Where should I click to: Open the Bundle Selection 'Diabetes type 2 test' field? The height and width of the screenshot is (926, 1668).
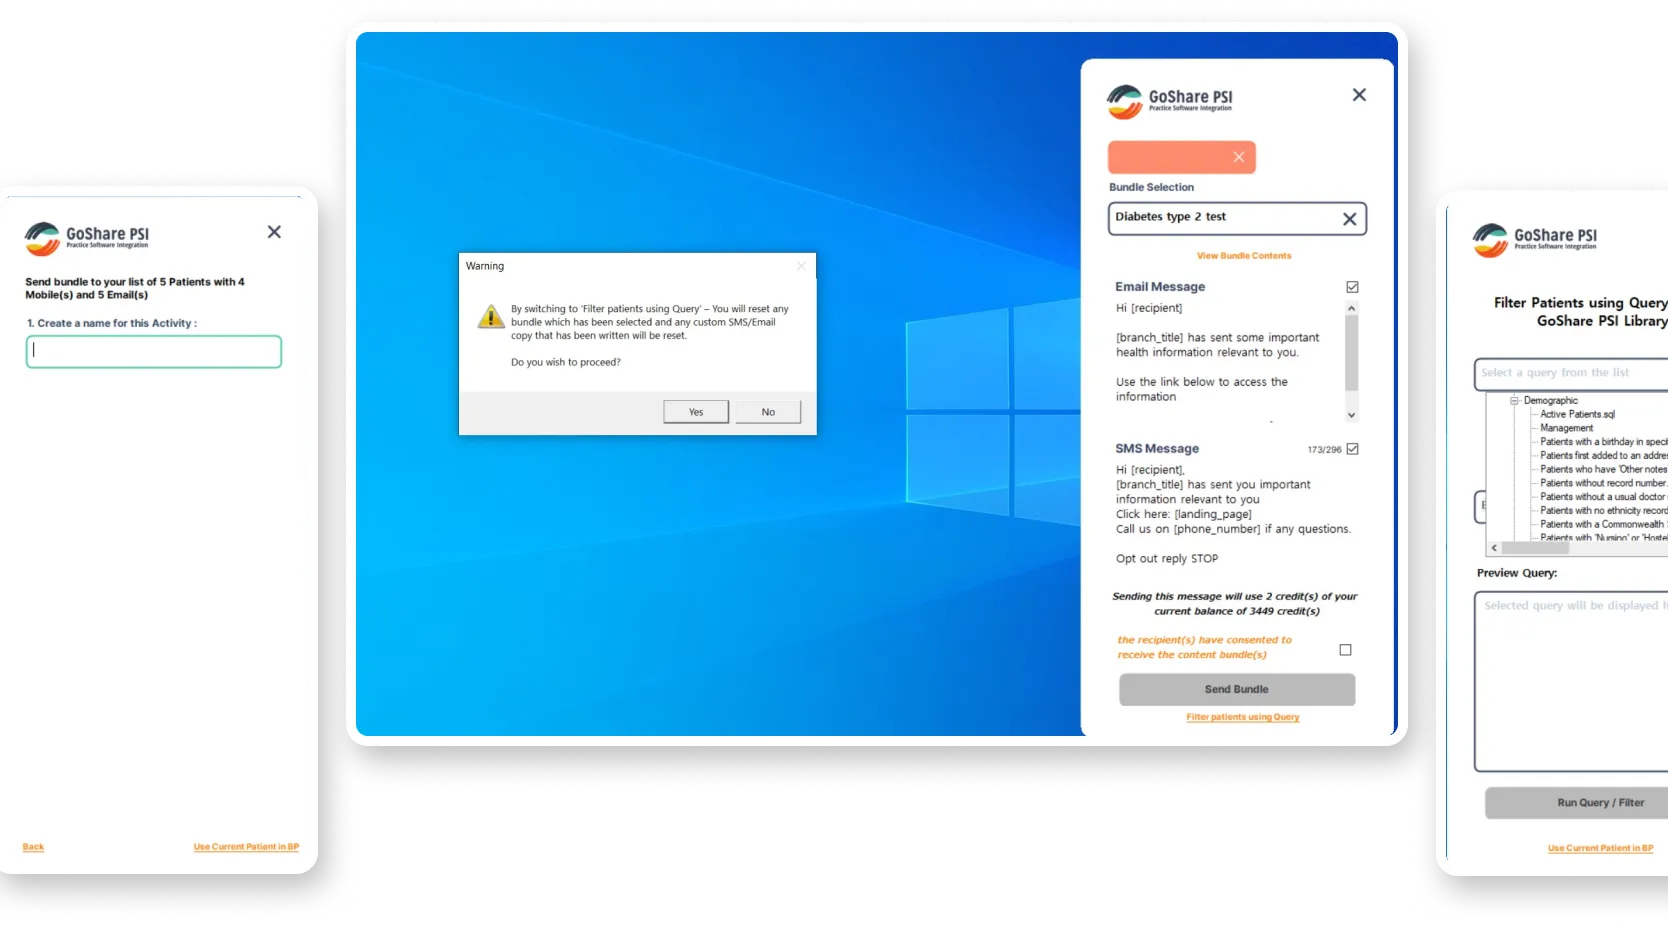(x=1236, y=218)
